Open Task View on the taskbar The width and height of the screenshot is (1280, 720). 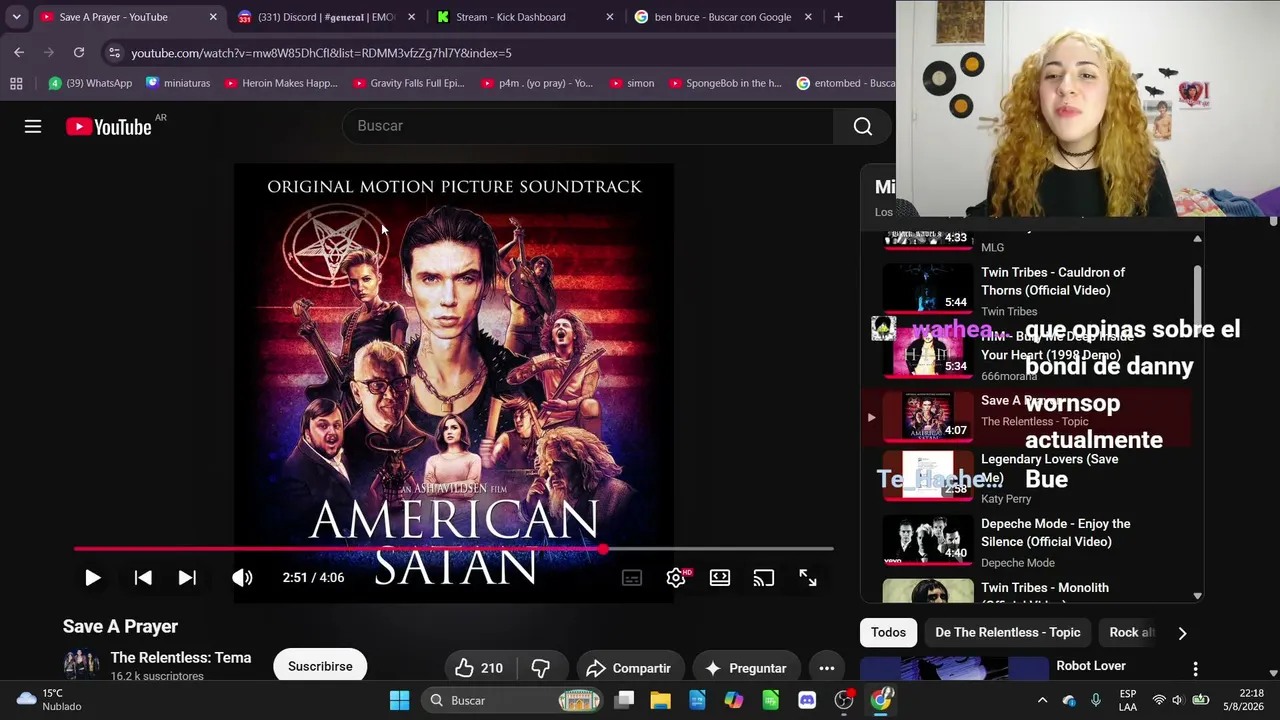click(624, 700)
